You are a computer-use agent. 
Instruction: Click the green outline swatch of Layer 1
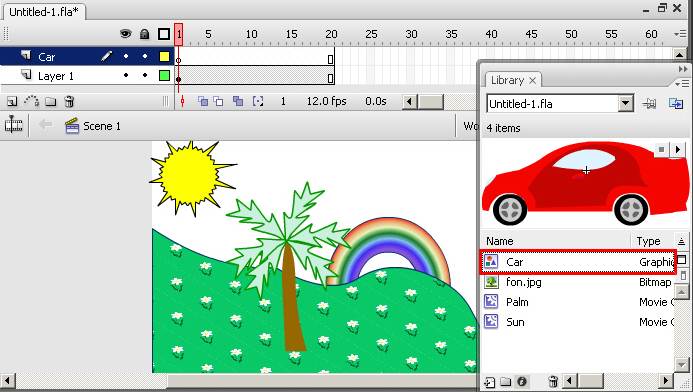(x=164, y=76)
